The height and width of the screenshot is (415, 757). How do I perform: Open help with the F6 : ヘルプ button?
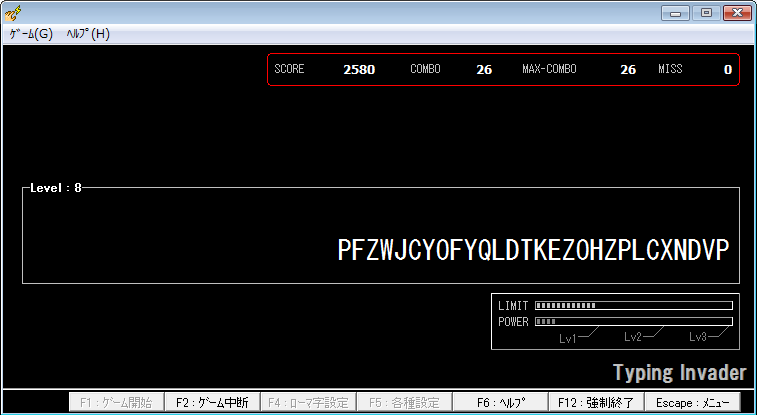pos(500,402)
